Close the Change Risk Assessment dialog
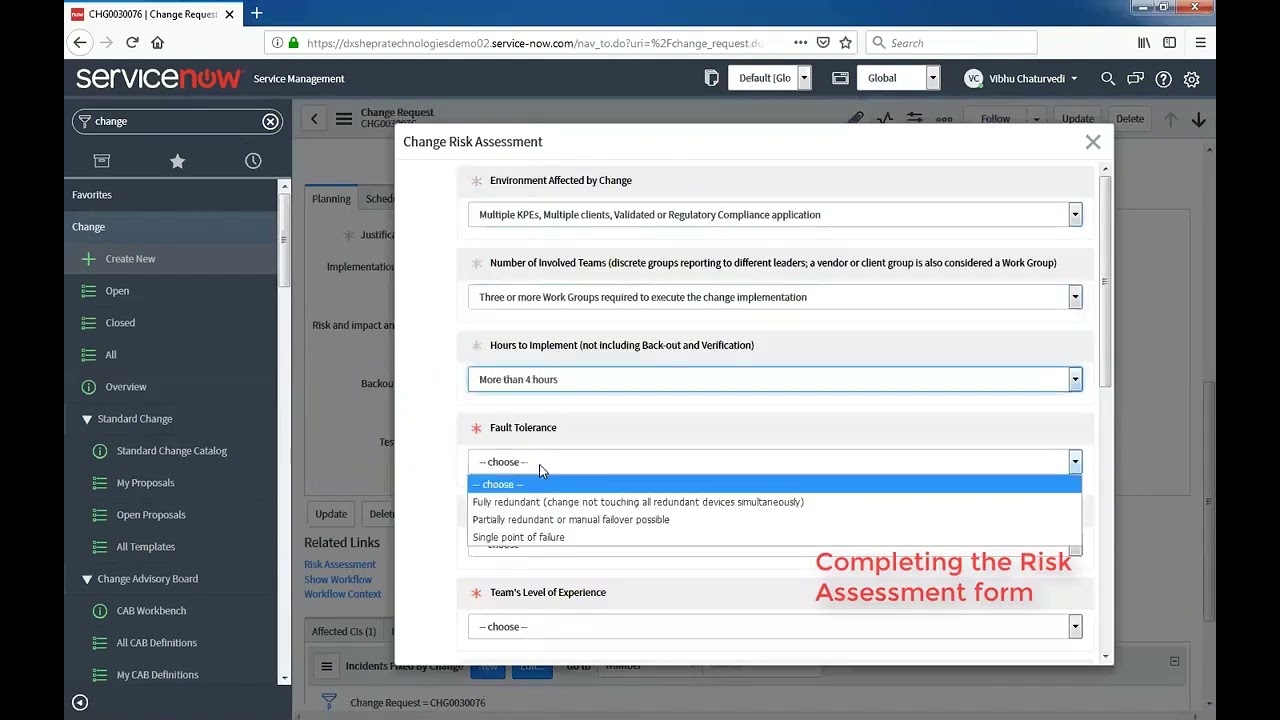The image size is (1280, 720). click(x=1093, y=142)
